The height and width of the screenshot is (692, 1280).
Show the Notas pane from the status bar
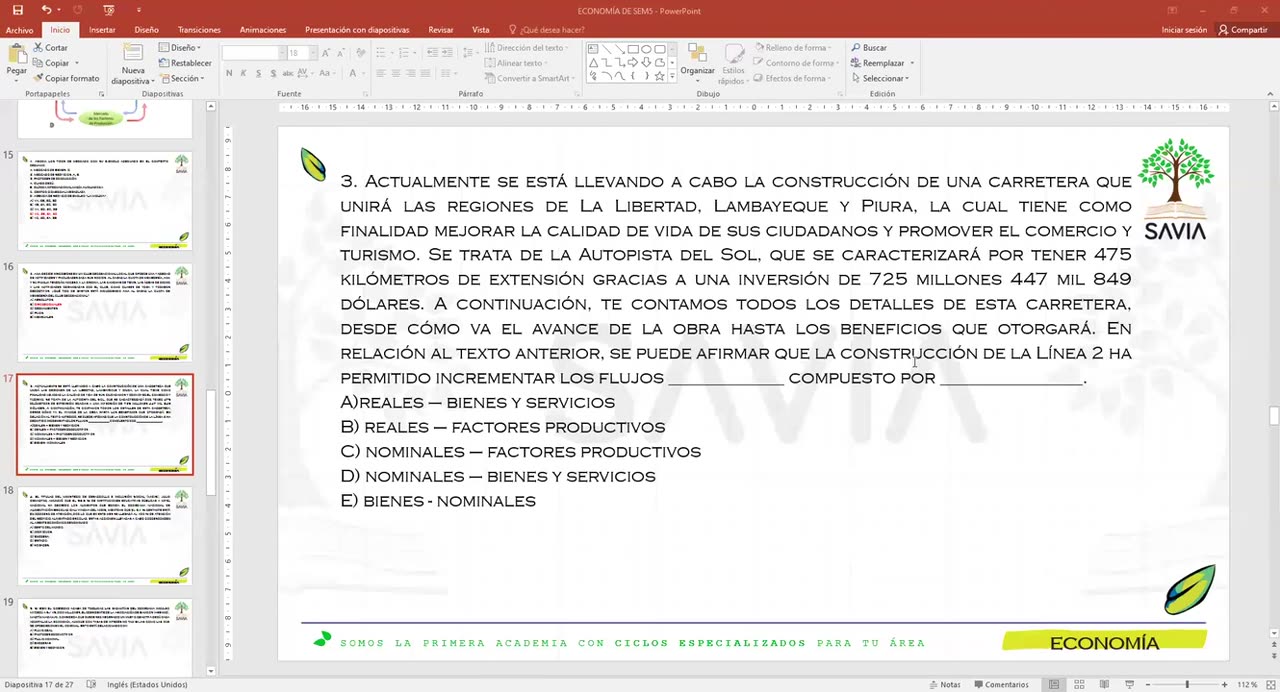click(x=944, y=685)
